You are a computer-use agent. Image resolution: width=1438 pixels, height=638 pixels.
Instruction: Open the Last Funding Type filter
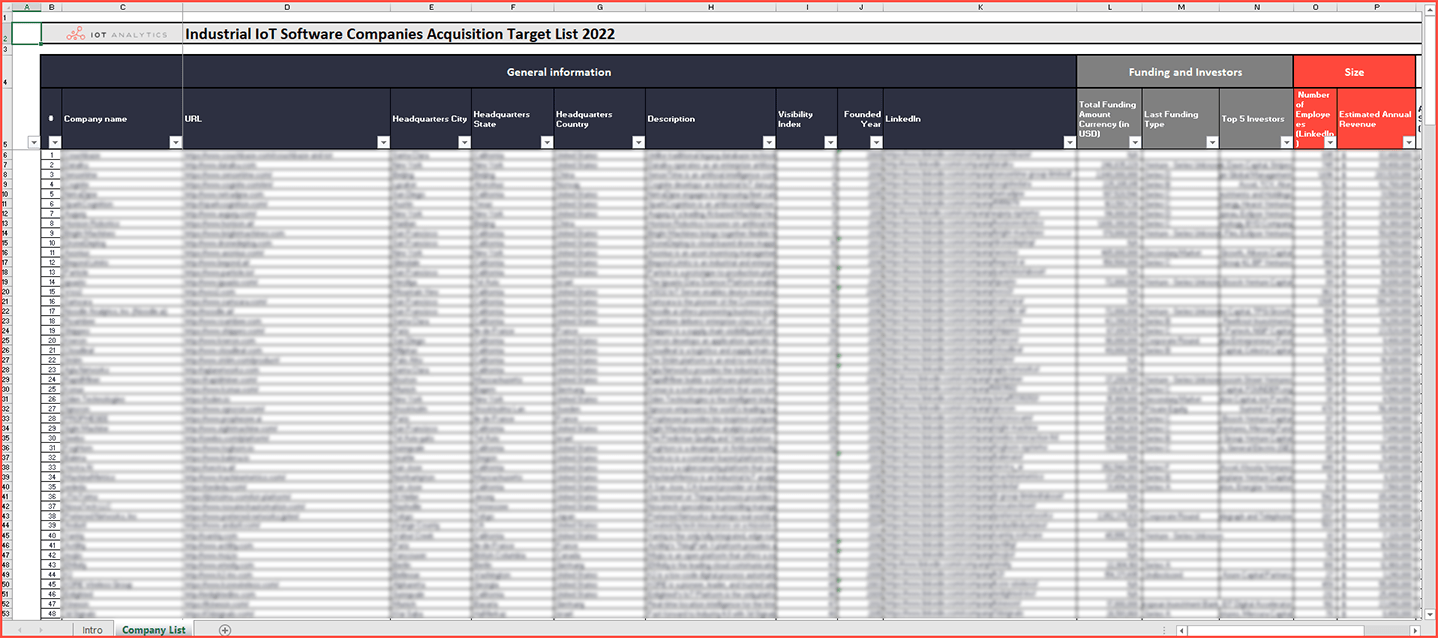coord(1212,142)
